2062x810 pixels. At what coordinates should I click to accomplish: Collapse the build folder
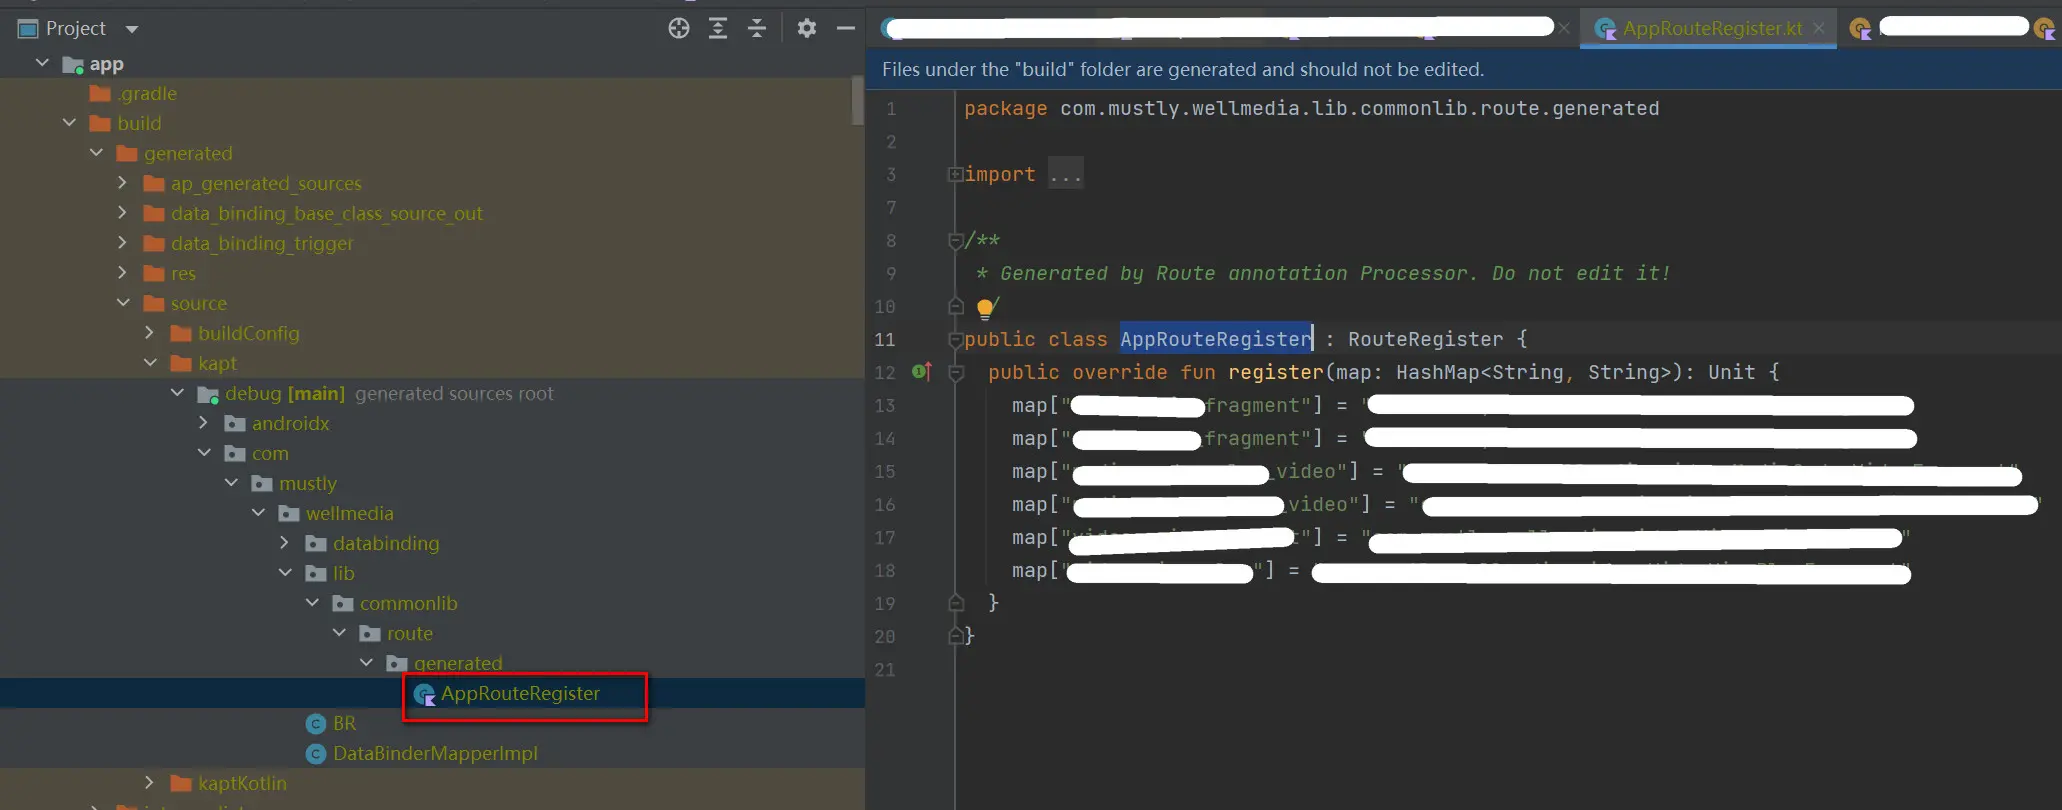click(69, 123)
